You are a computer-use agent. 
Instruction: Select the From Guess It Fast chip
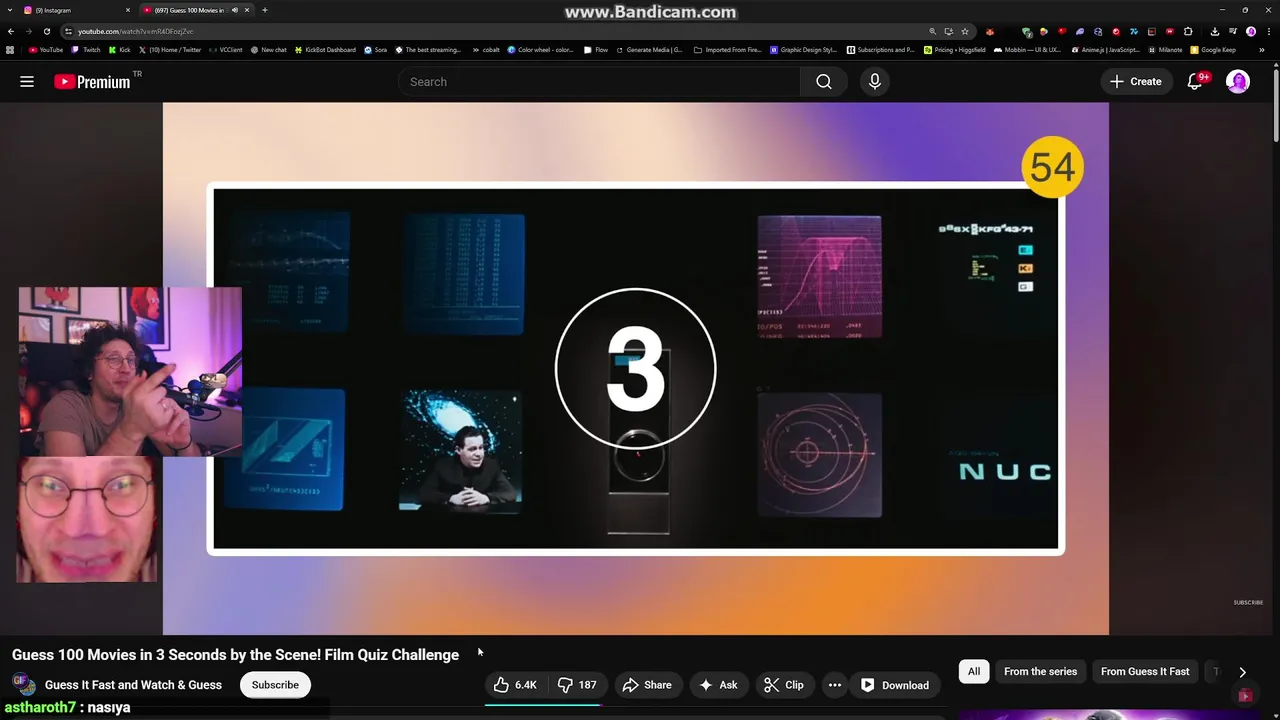click(1145, 672)
